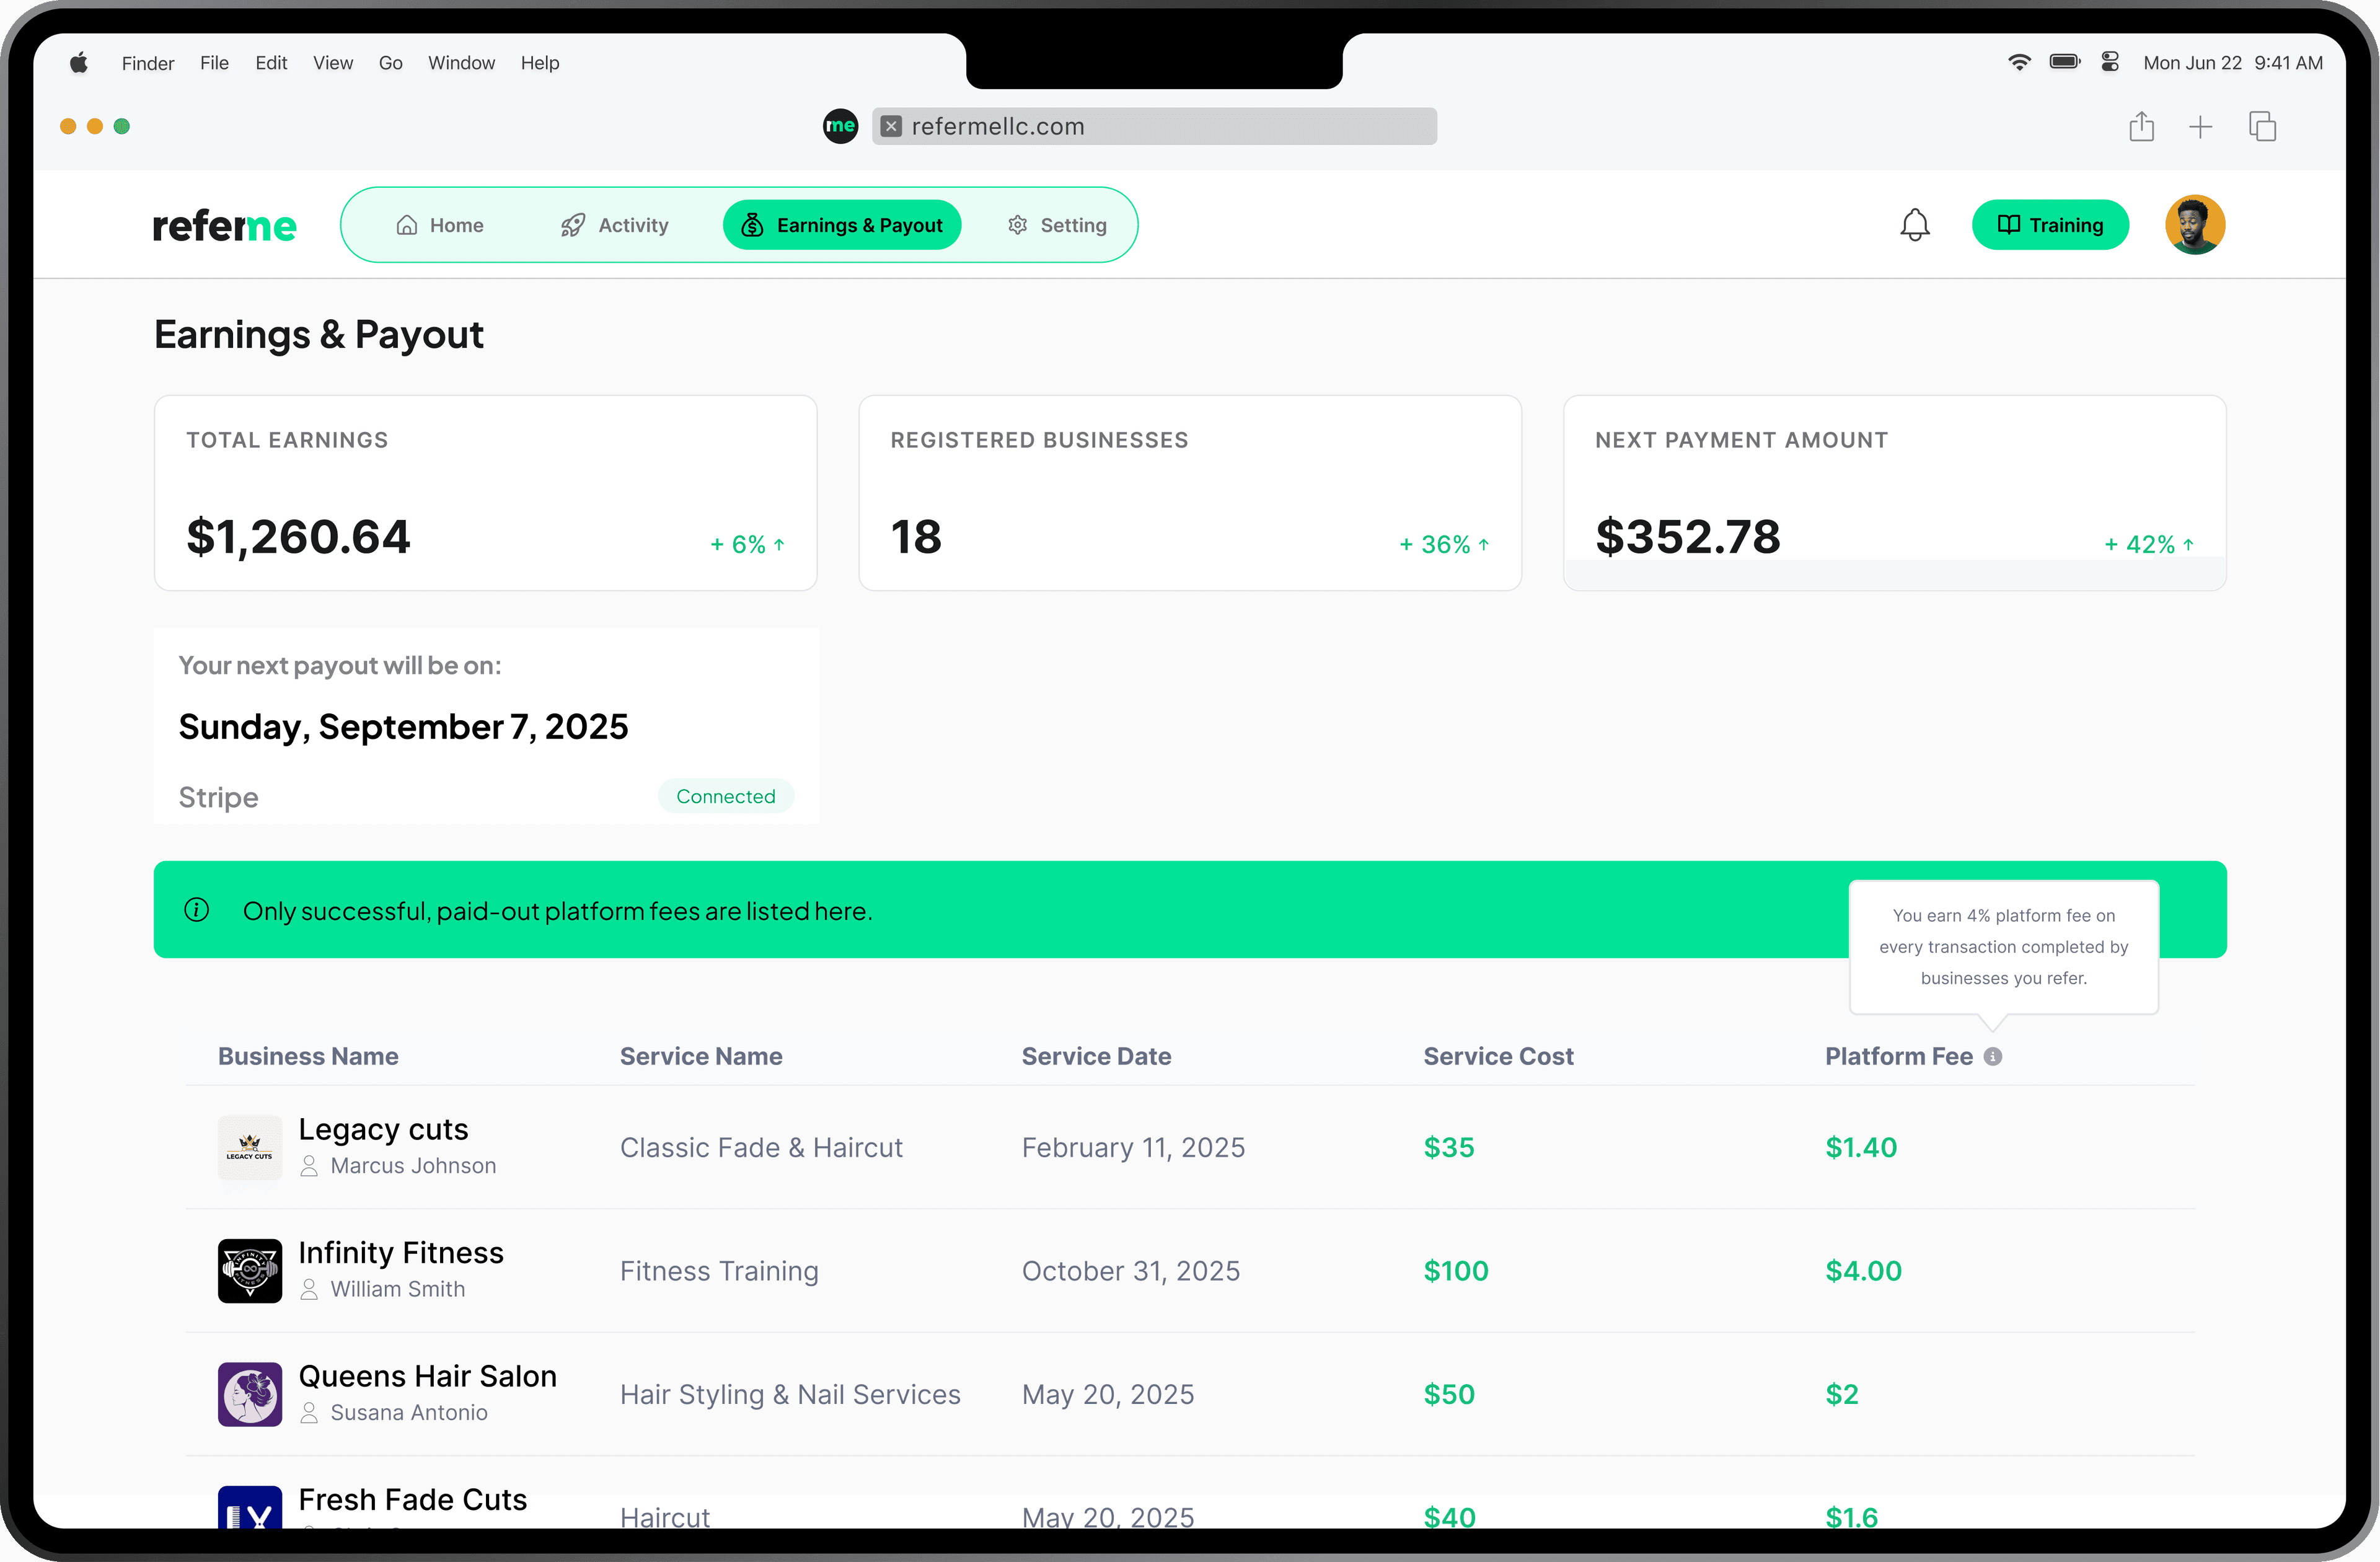Click the browser share icon
Image resolution: width=2380 pixels, height=1562 pixels.
[x=2141, y=126]
